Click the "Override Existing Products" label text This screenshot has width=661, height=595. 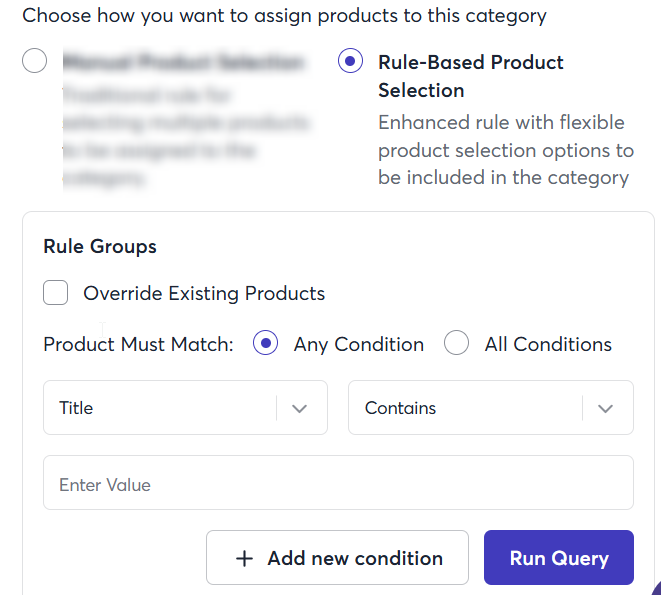[x=204, y=294]
